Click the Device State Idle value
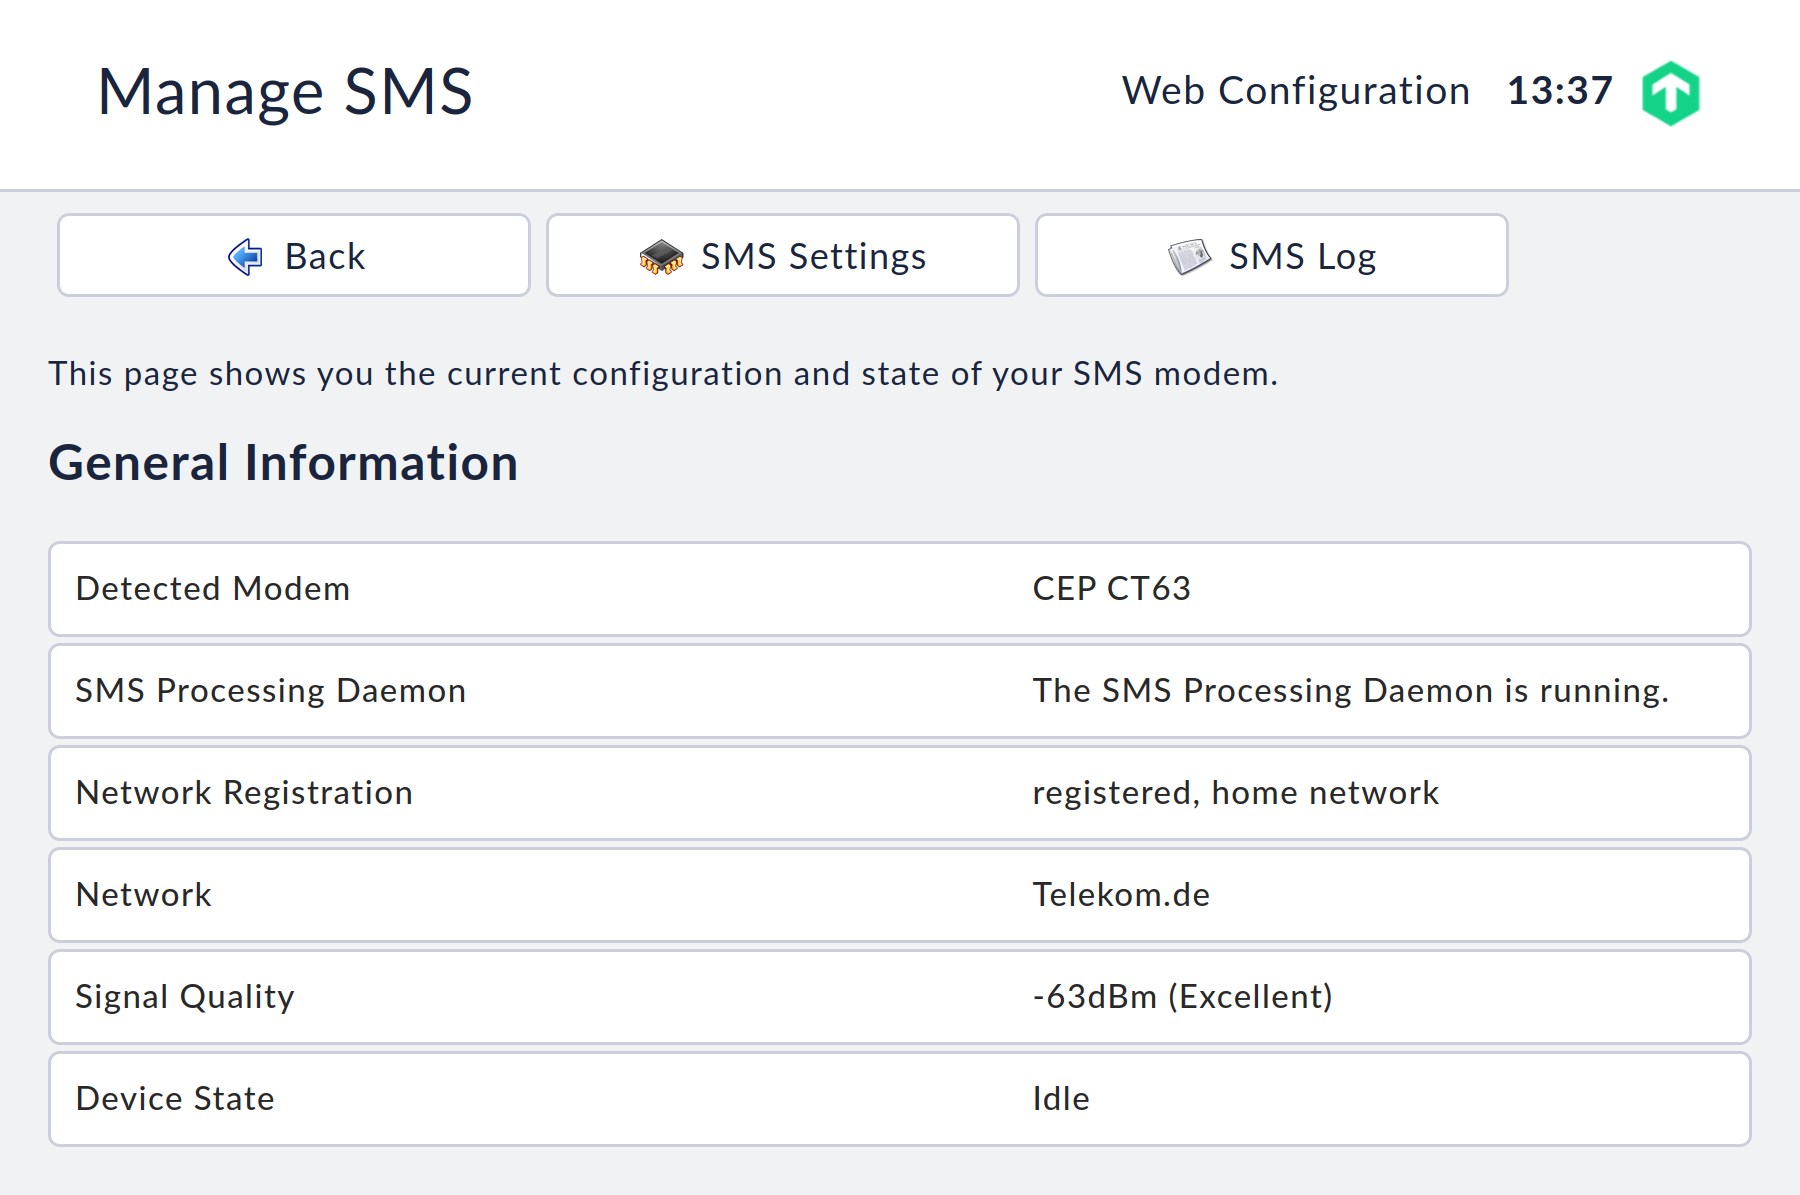This screenshot has width=1800, height=1195. tap(1062, 1099)
